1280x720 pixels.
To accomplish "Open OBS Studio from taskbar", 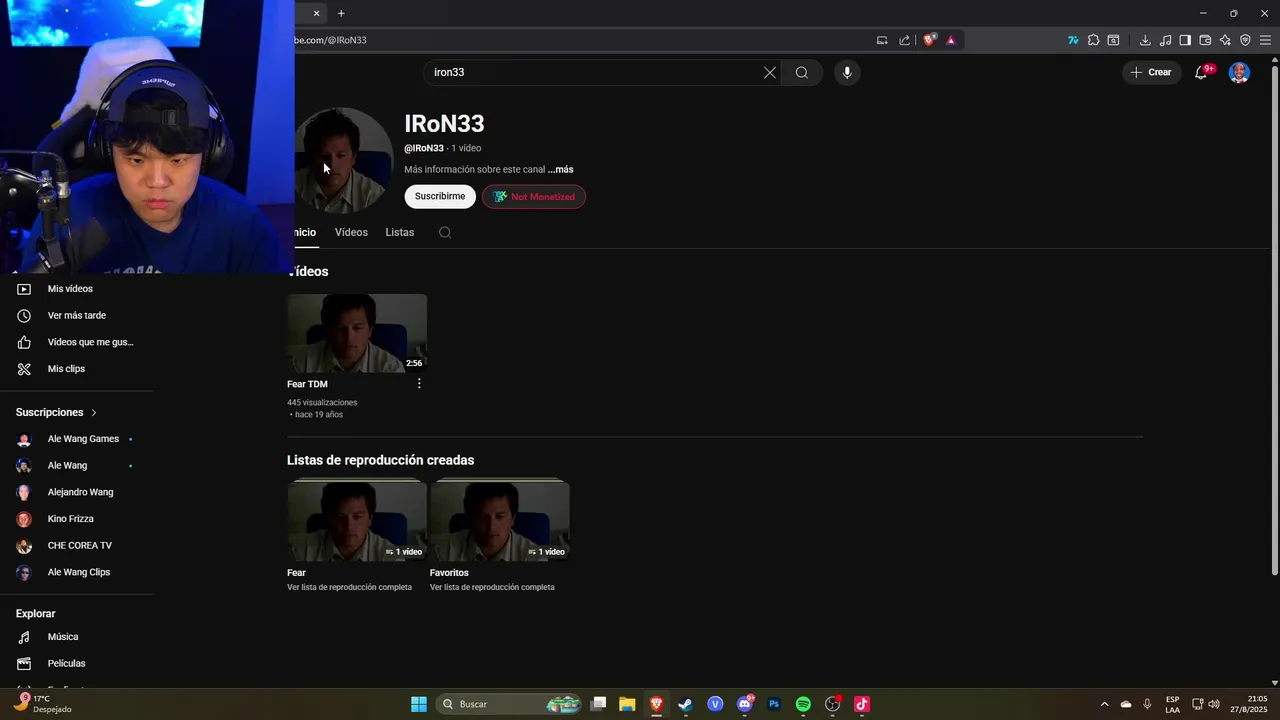I will (x=832, y=704).
